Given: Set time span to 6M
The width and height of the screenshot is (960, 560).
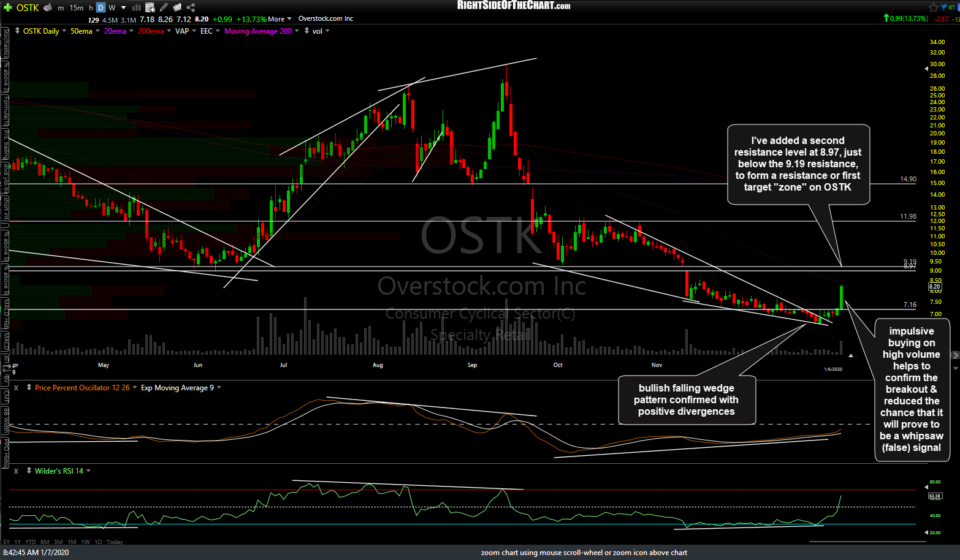Looking at the screenshot, I should pyautogui.click(x=45, y=542).
